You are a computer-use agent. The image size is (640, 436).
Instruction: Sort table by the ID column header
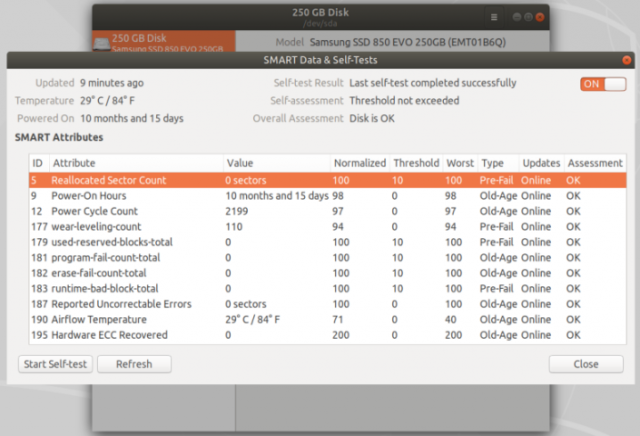tap(37, 163)
